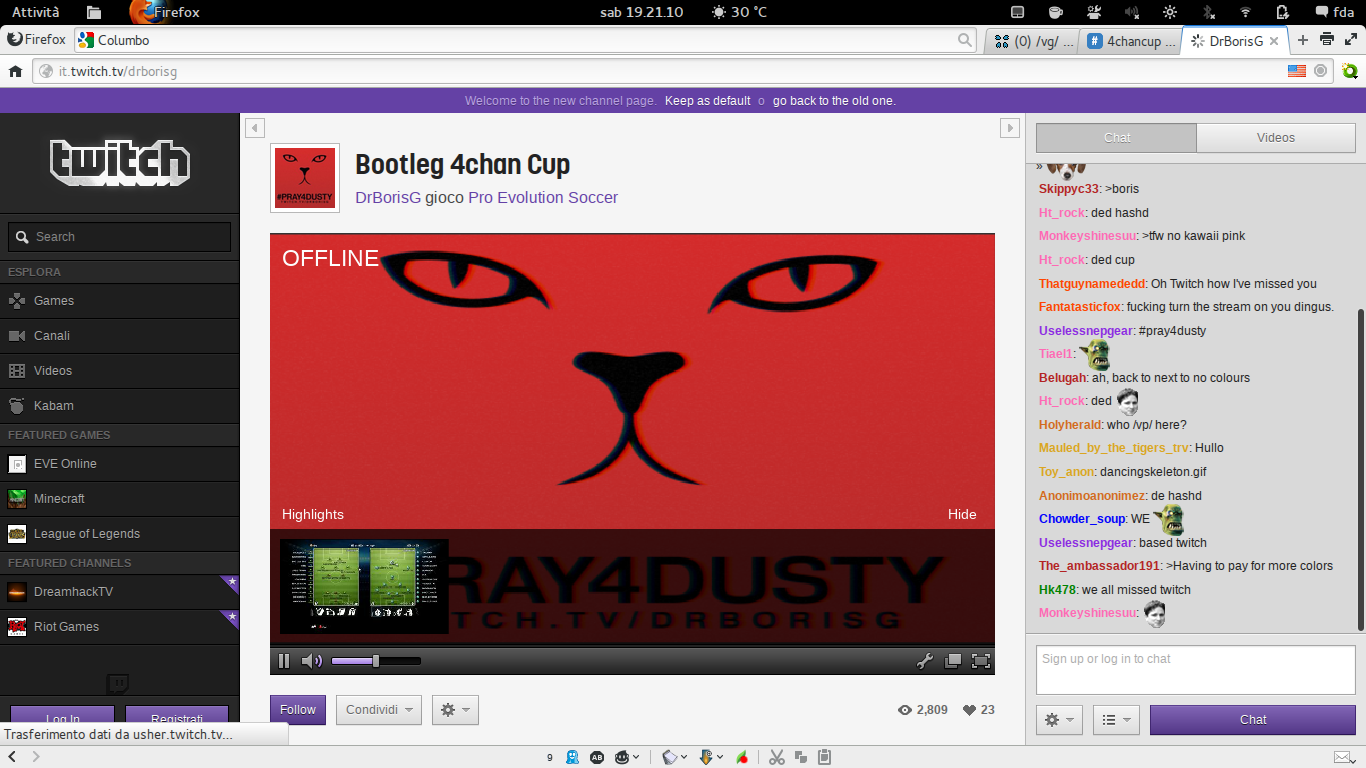1366x768 pixels.
Task: Go back using the add-on bar arrow
Action: 10,757
